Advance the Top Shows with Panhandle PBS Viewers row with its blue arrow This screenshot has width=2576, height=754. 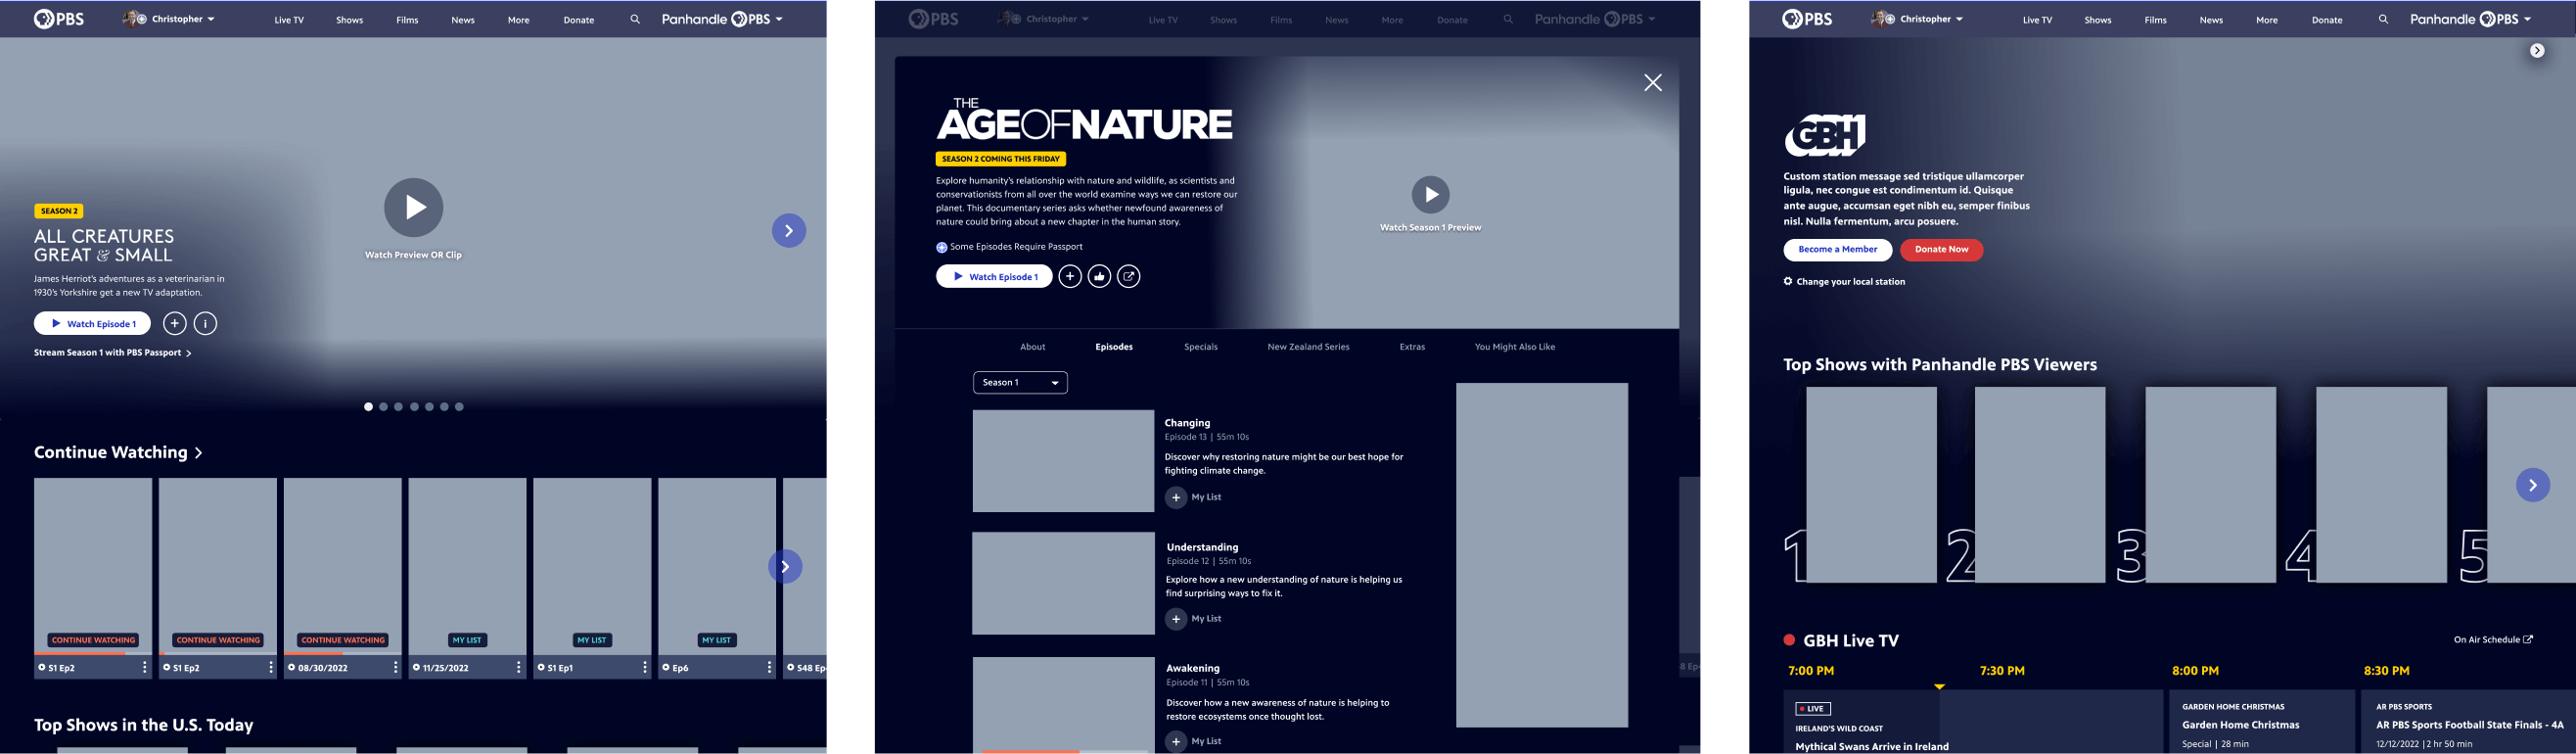(x=2533, y=485)
